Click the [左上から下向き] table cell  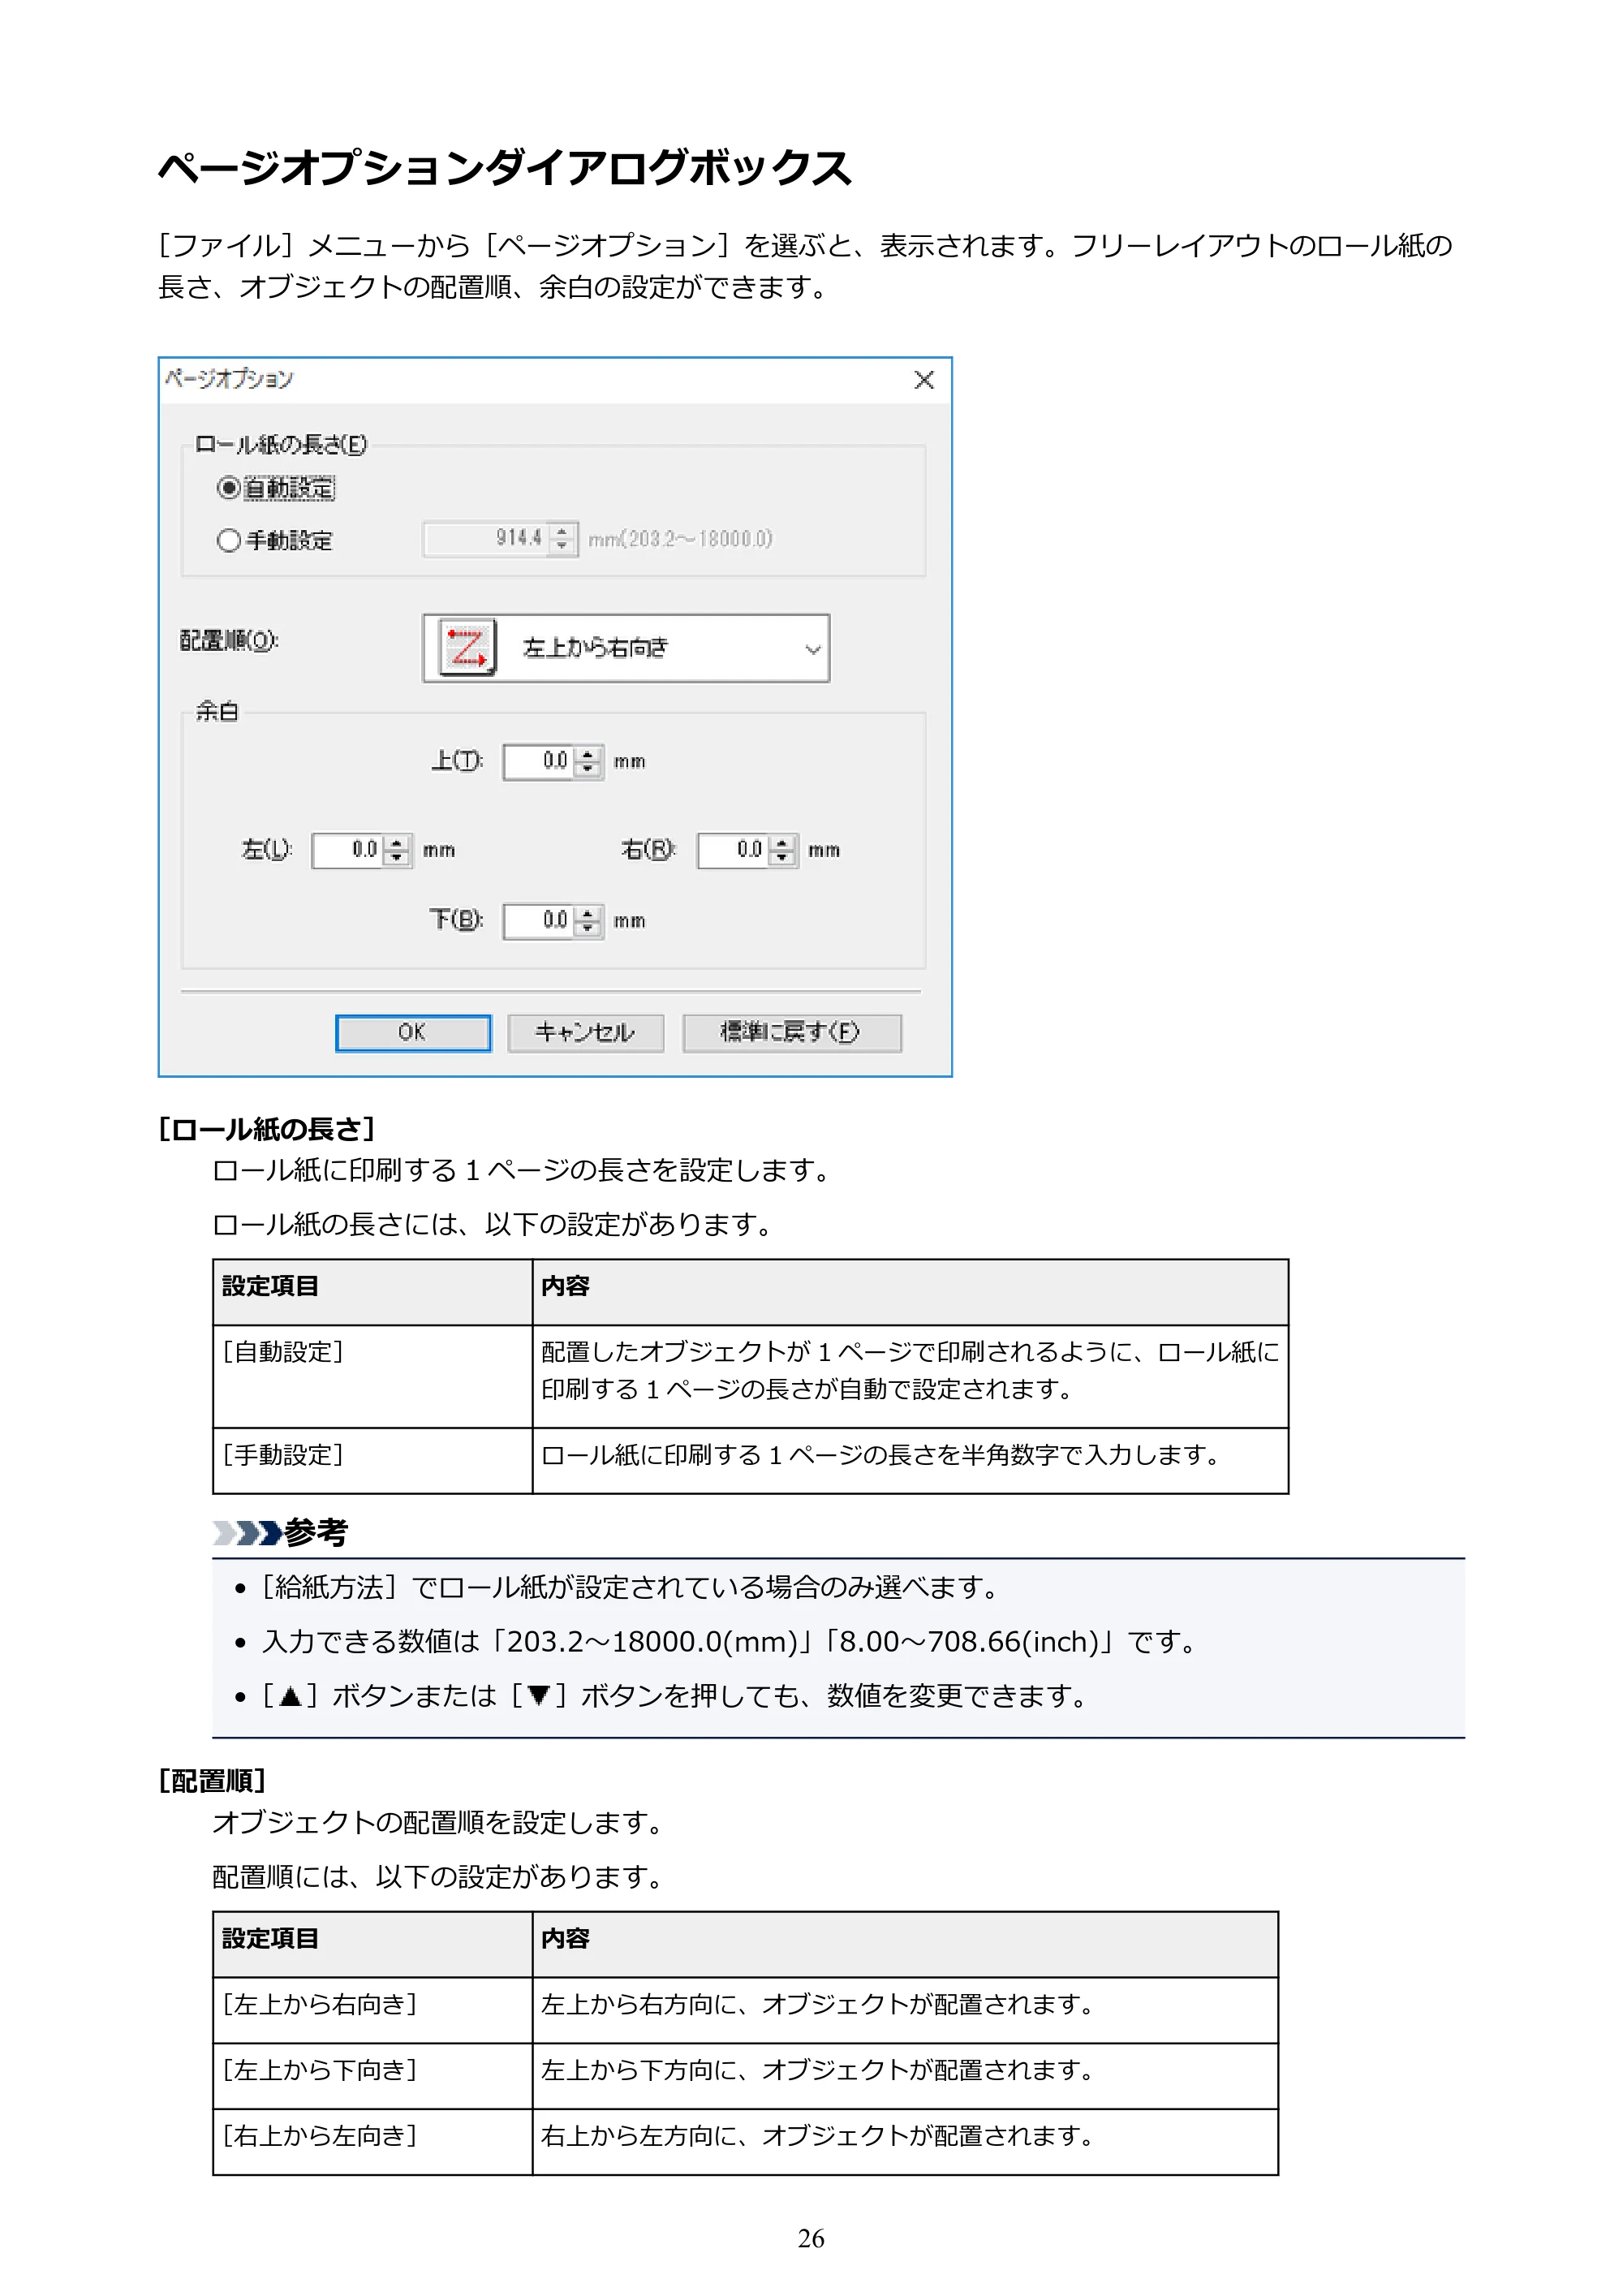(372, 2075)
